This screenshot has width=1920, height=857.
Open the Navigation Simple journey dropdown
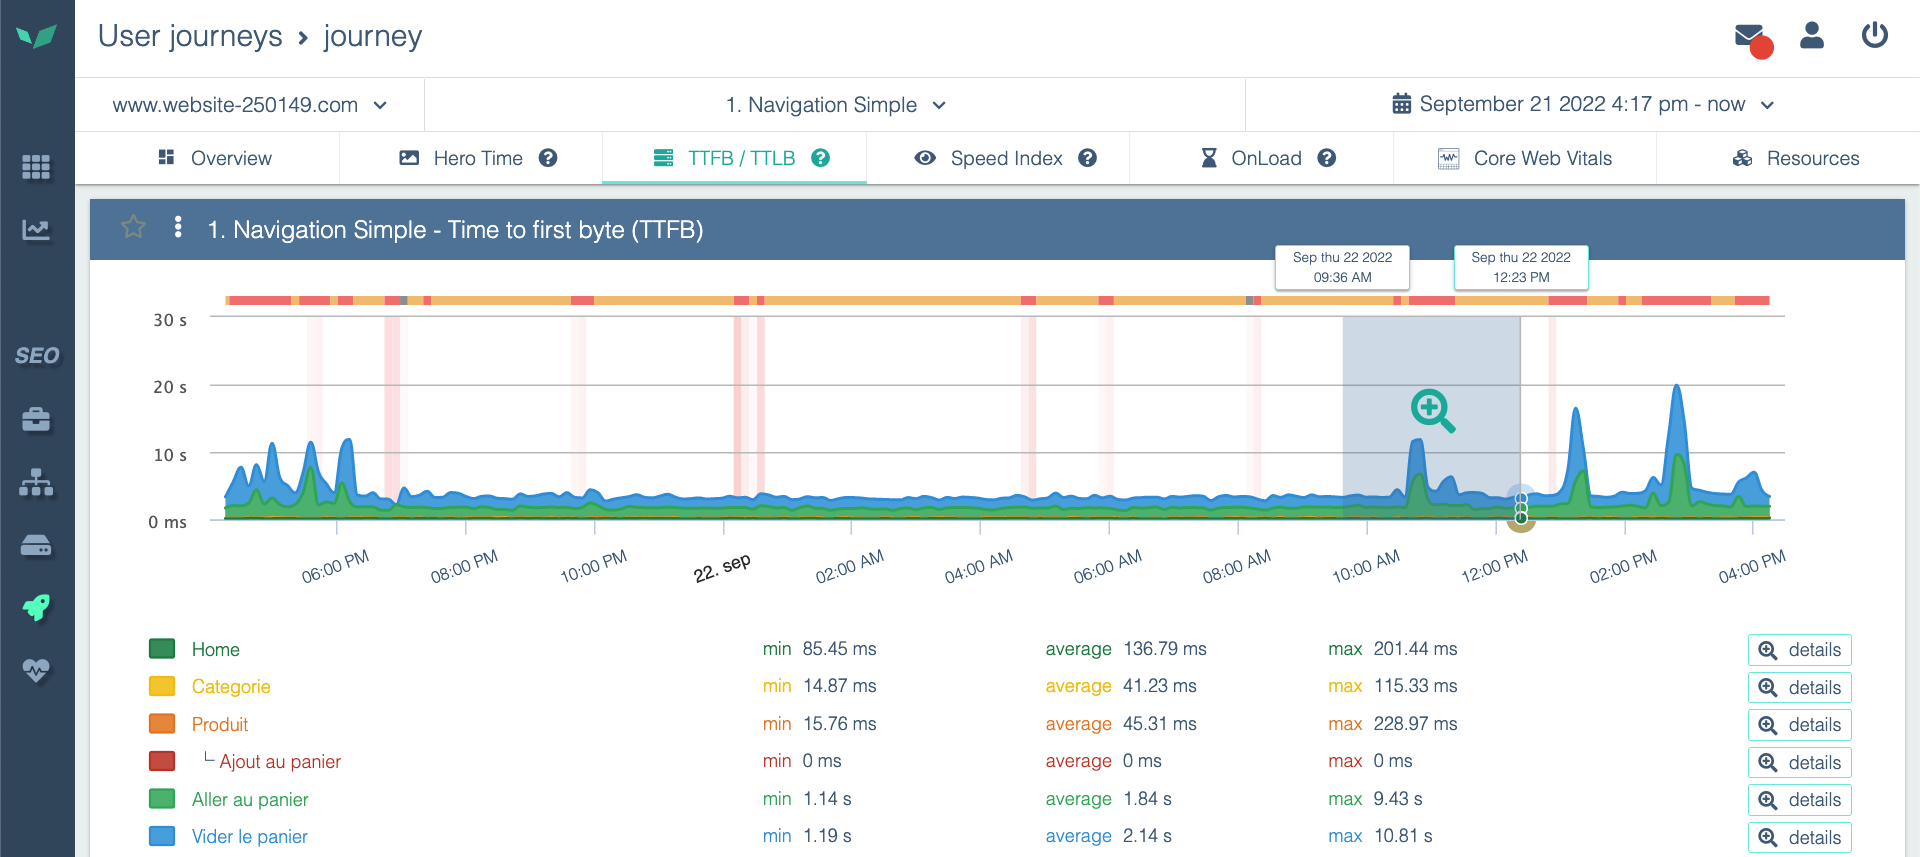[835, 105]
